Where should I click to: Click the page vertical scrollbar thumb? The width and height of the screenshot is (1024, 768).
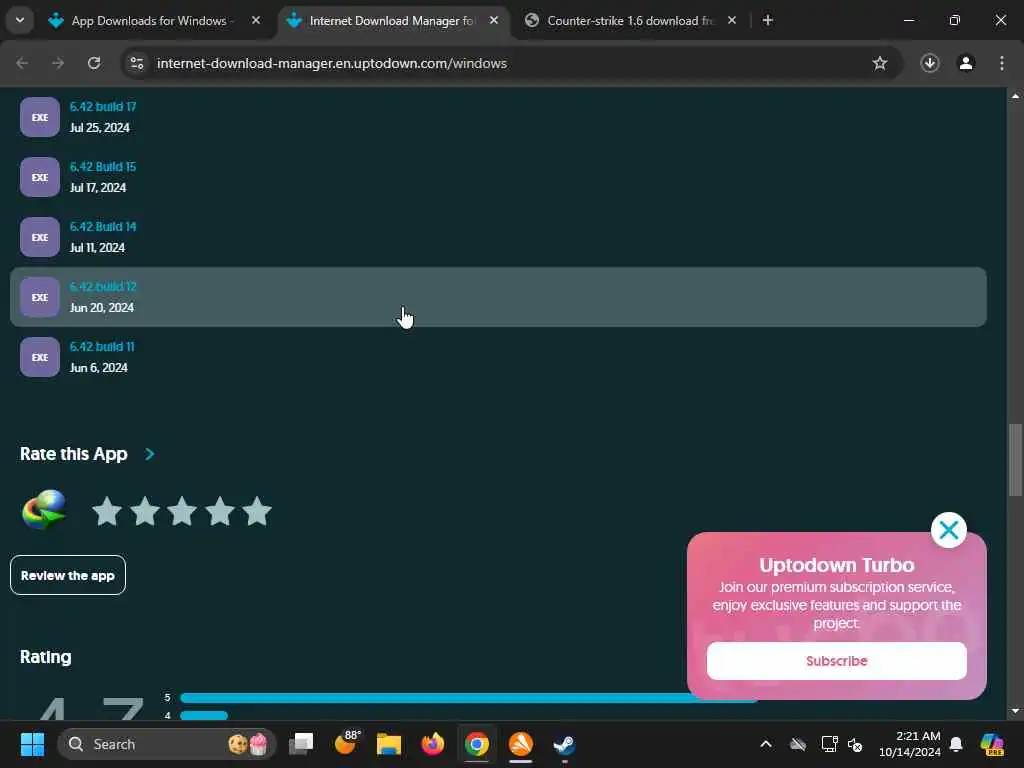point(1015,460)
